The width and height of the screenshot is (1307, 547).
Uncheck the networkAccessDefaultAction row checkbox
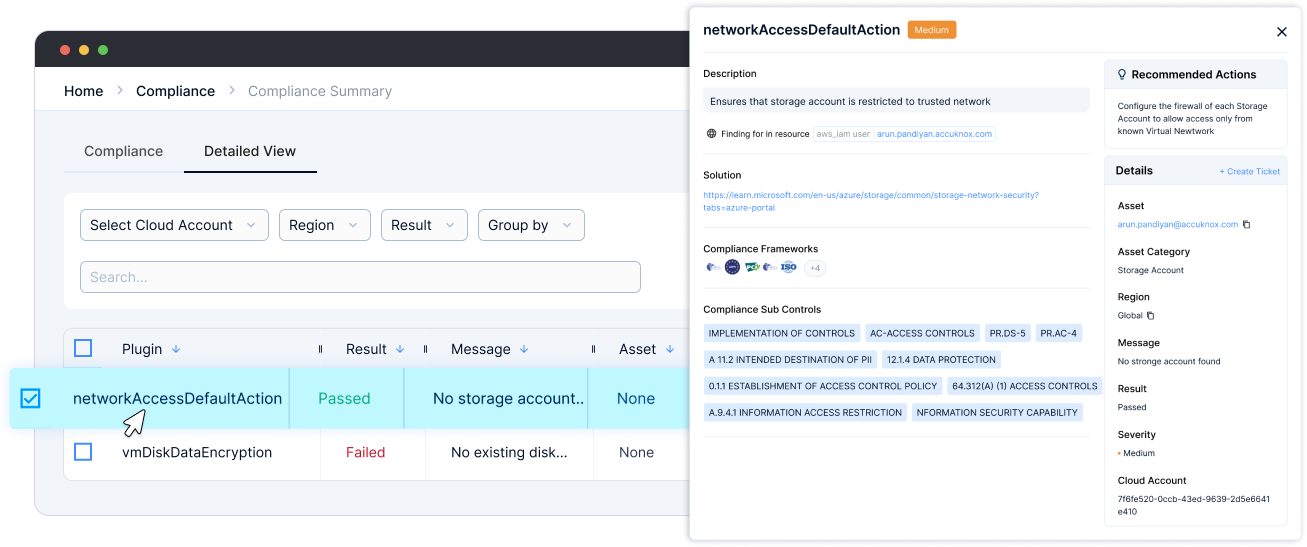click(x=31, y=398)
